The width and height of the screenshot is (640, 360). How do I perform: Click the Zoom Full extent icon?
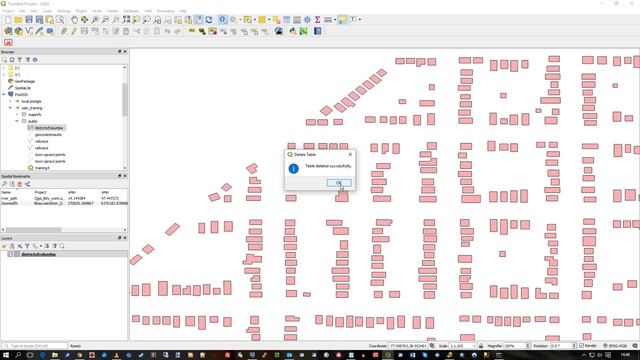[126, 20]
